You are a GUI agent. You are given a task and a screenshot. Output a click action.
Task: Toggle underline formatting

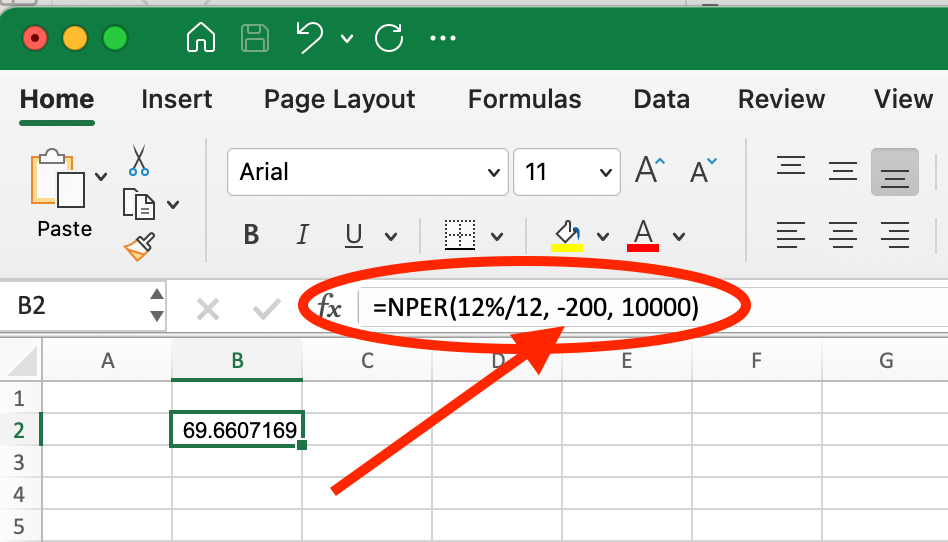pyautogui.click(x=354, y=235)
